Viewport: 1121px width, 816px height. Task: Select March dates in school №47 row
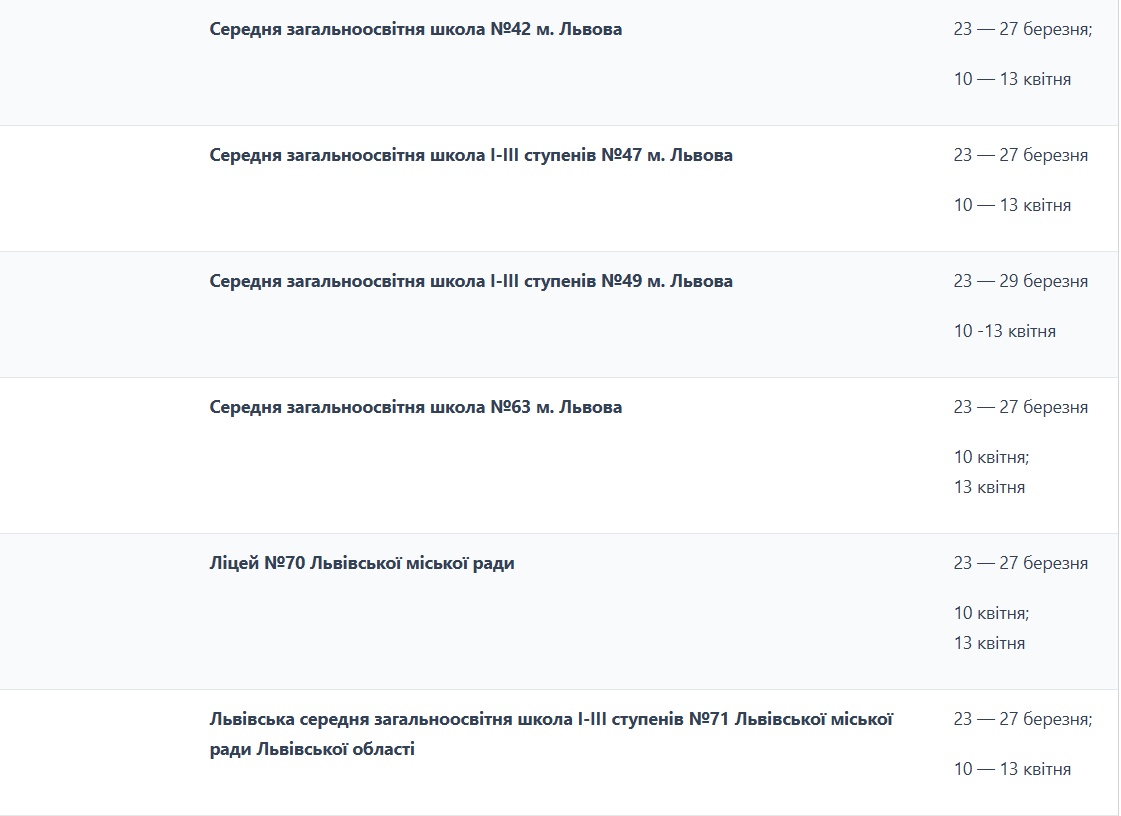click(x=1020, y=155)
